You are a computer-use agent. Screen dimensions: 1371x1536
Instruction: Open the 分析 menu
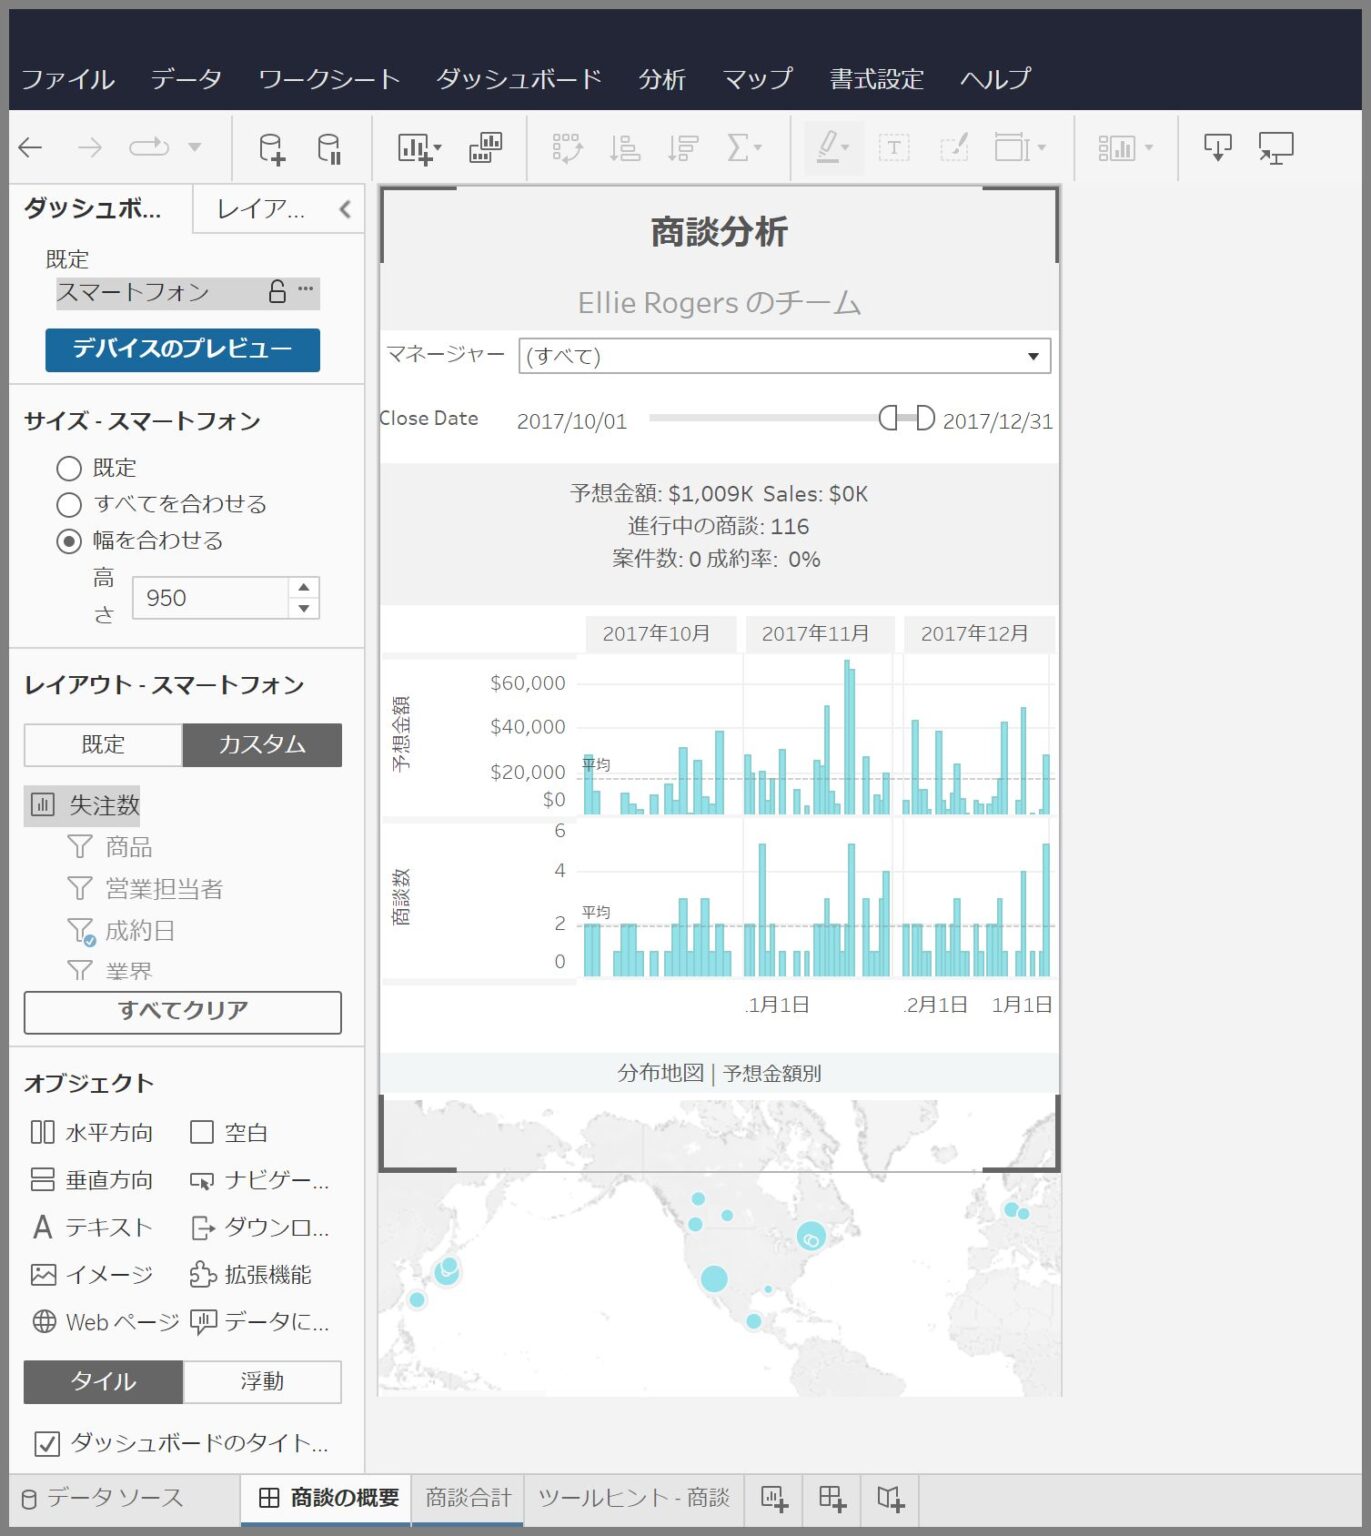point(662,79)
